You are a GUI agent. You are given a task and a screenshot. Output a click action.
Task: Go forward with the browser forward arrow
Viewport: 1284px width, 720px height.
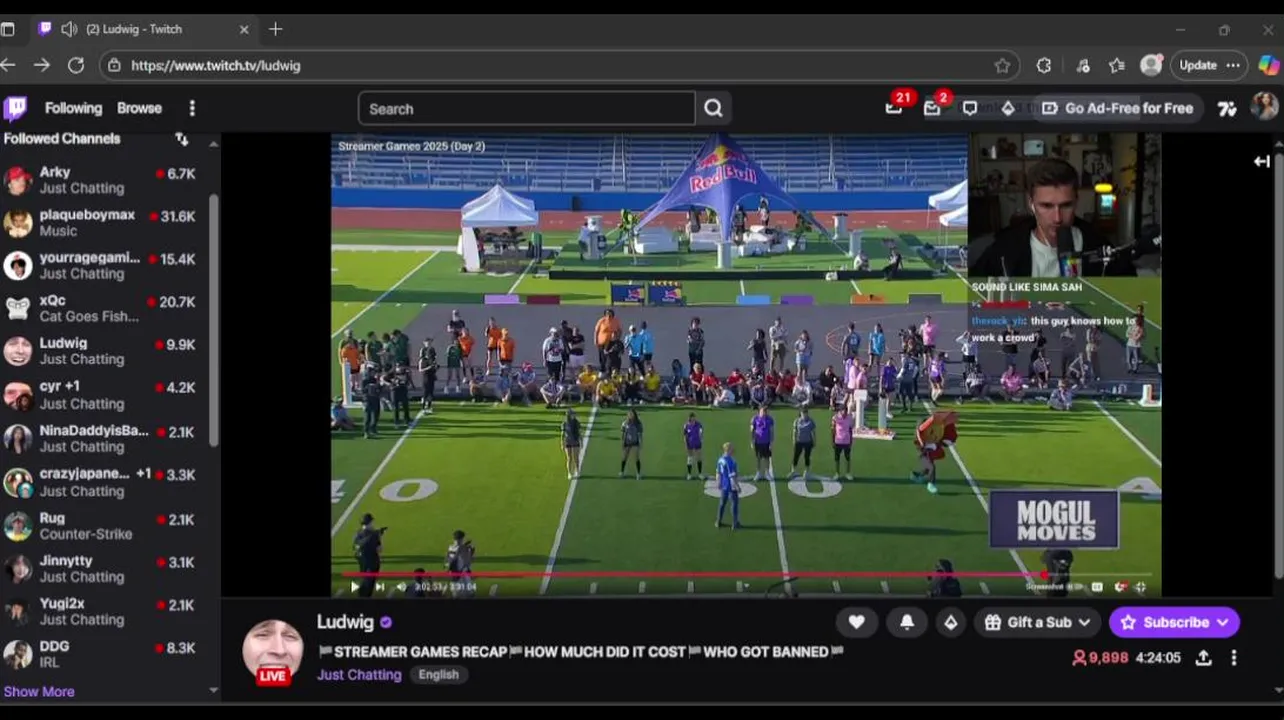tap(42, 65)
